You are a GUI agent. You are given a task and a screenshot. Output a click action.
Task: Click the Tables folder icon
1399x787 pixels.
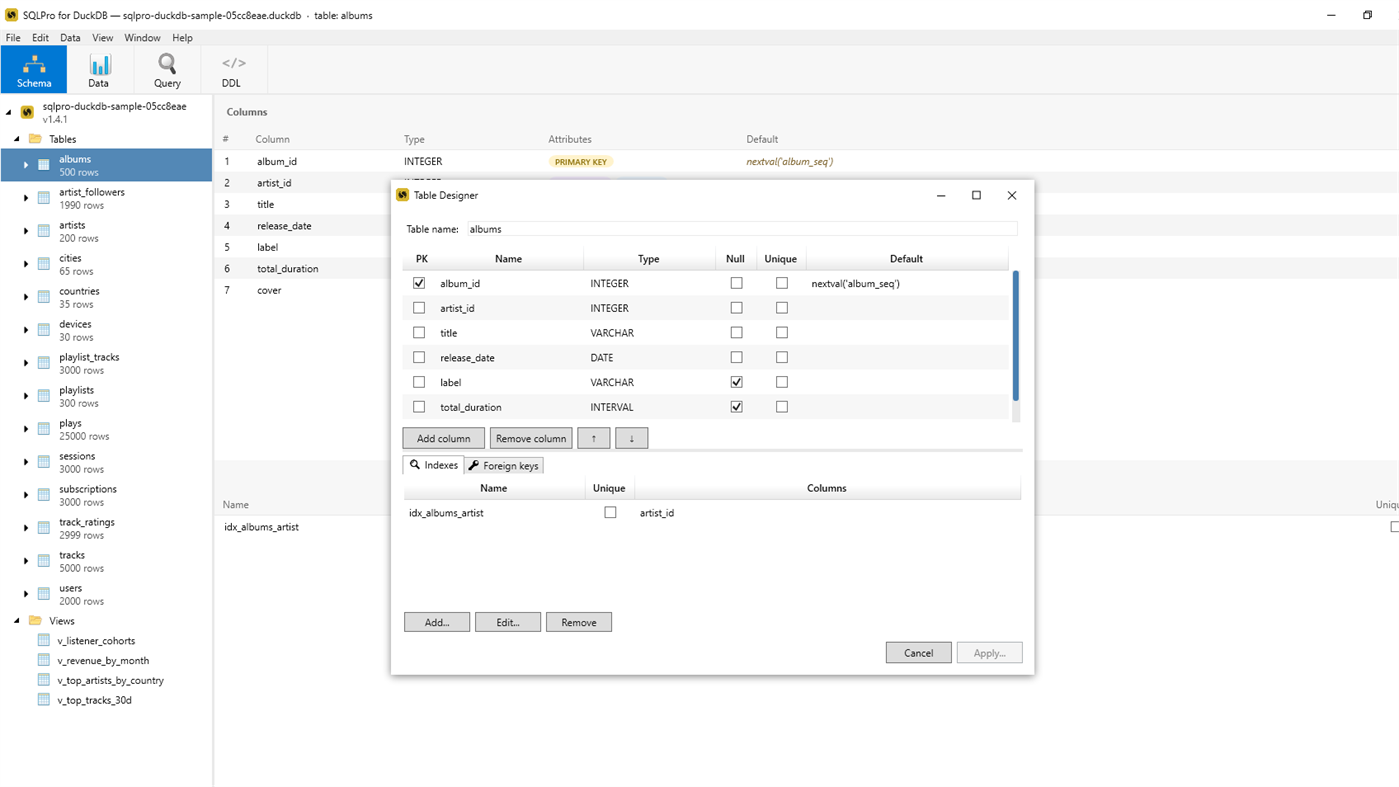pos(35,139)
